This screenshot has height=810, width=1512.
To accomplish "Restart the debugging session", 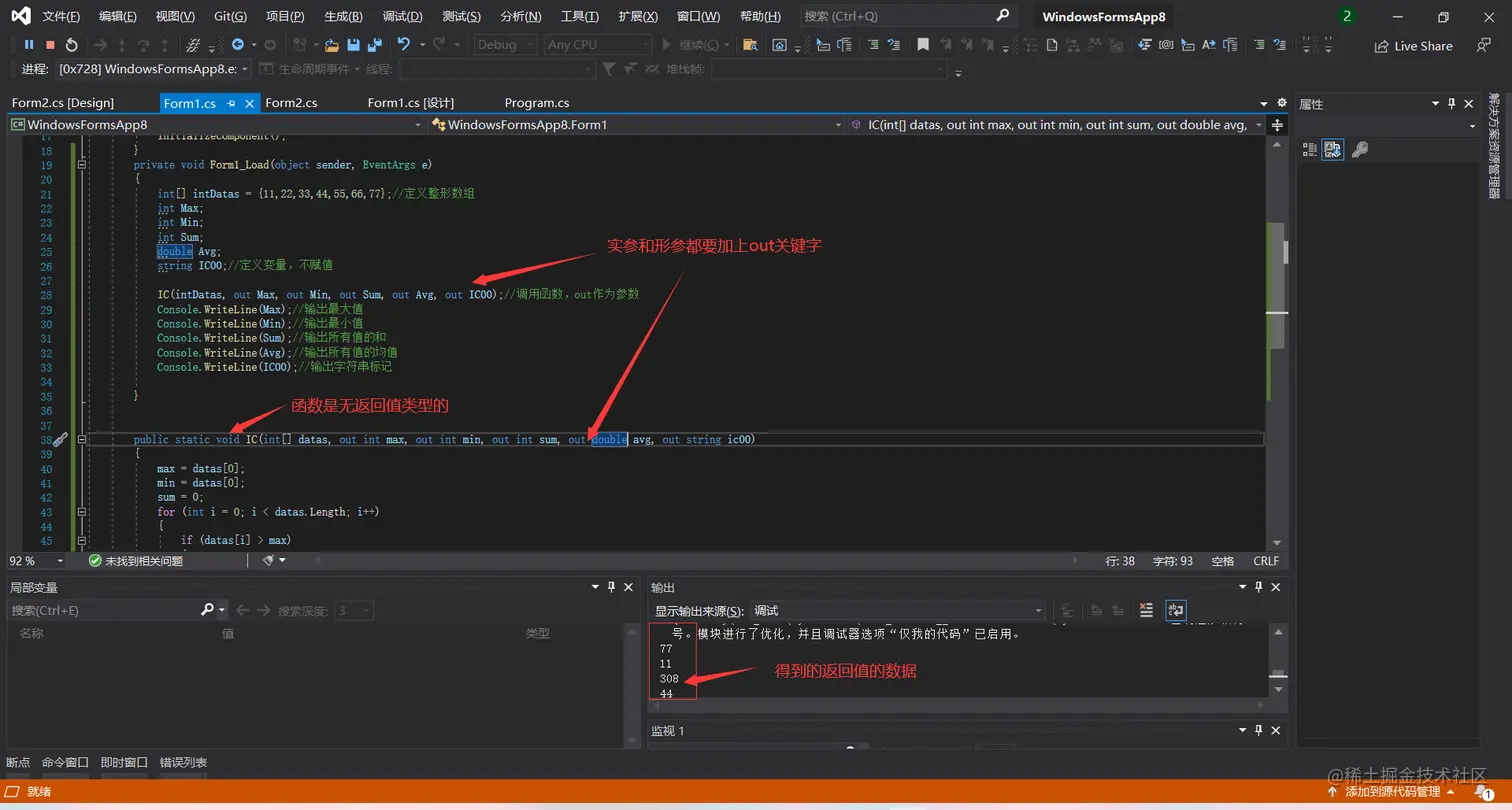I will pyautogui.click(x=72, y=45).
